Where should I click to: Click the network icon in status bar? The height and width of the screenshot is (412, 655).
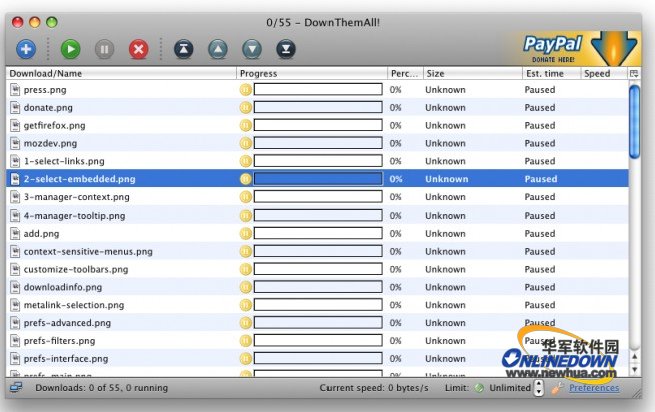pos(16,387)
